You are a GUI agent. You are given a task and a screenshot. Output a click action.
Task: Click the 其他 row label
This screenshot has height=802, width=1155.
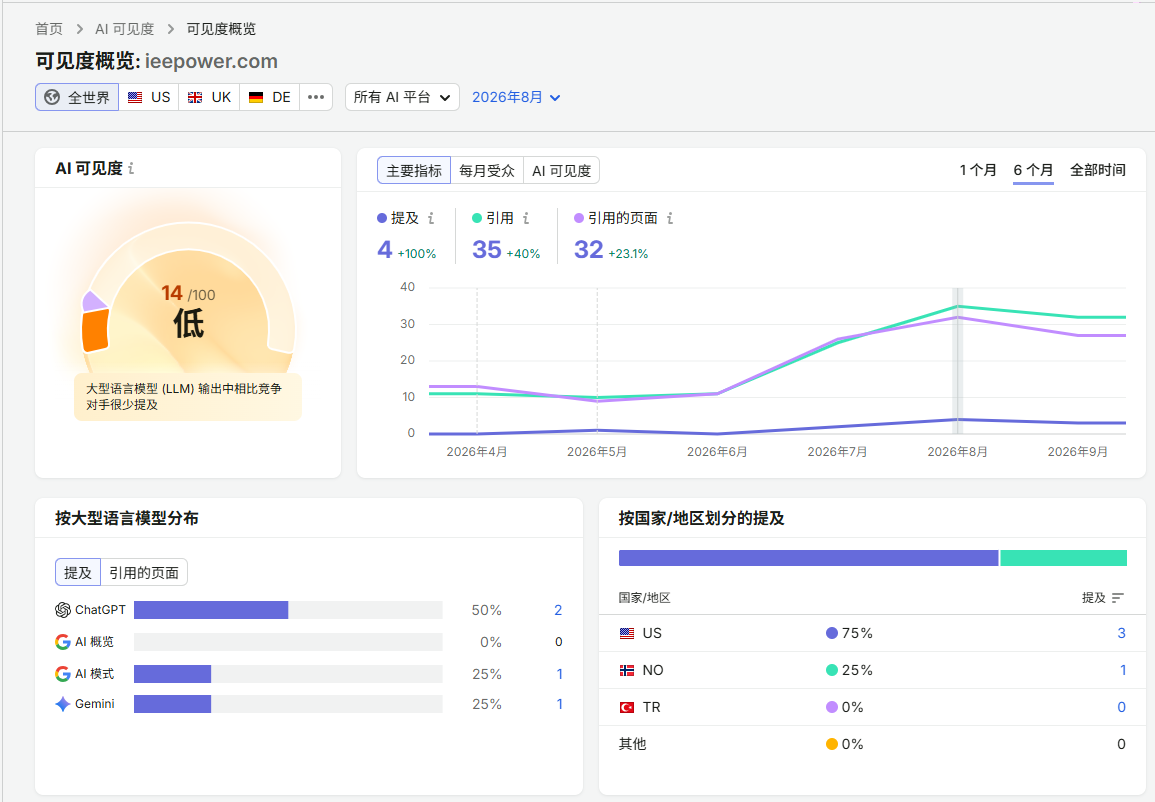633,744
